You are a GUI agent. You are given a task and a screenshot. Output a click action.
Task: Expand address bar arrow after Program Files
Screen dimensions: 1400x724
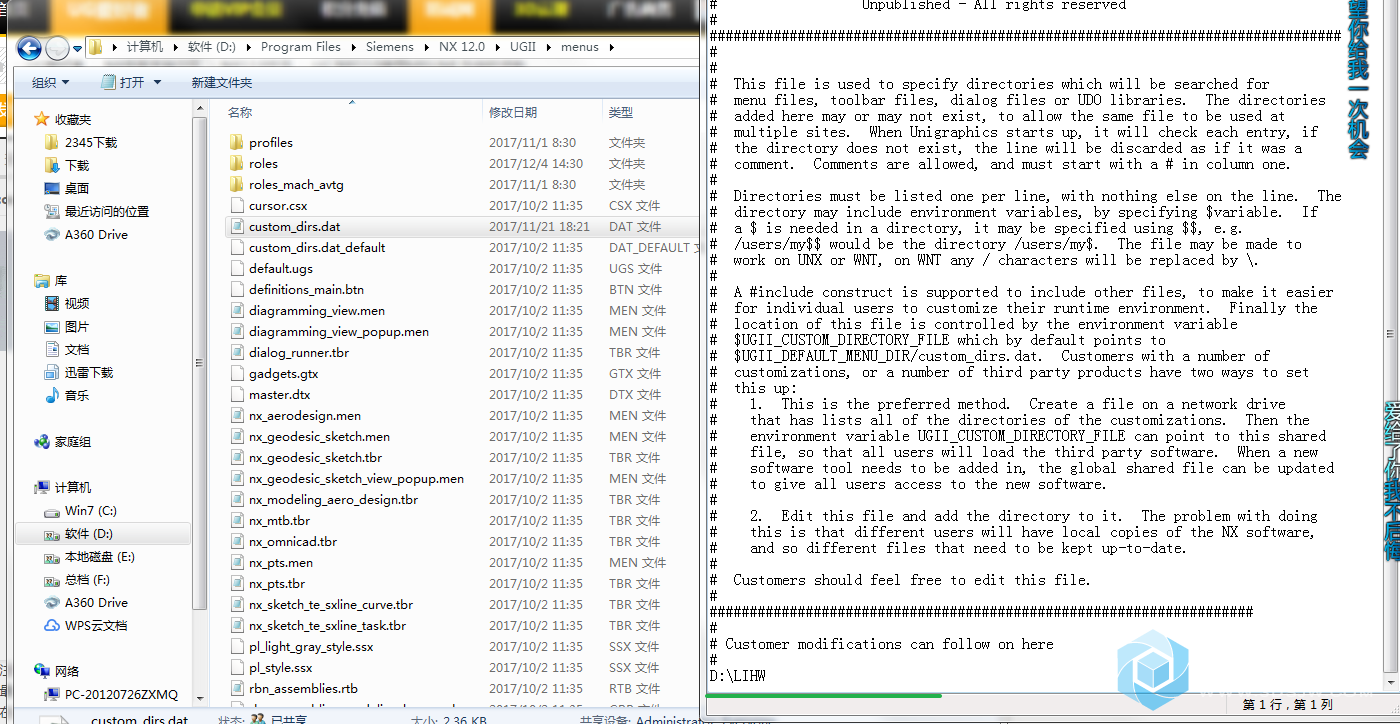(x=353, y=47)
